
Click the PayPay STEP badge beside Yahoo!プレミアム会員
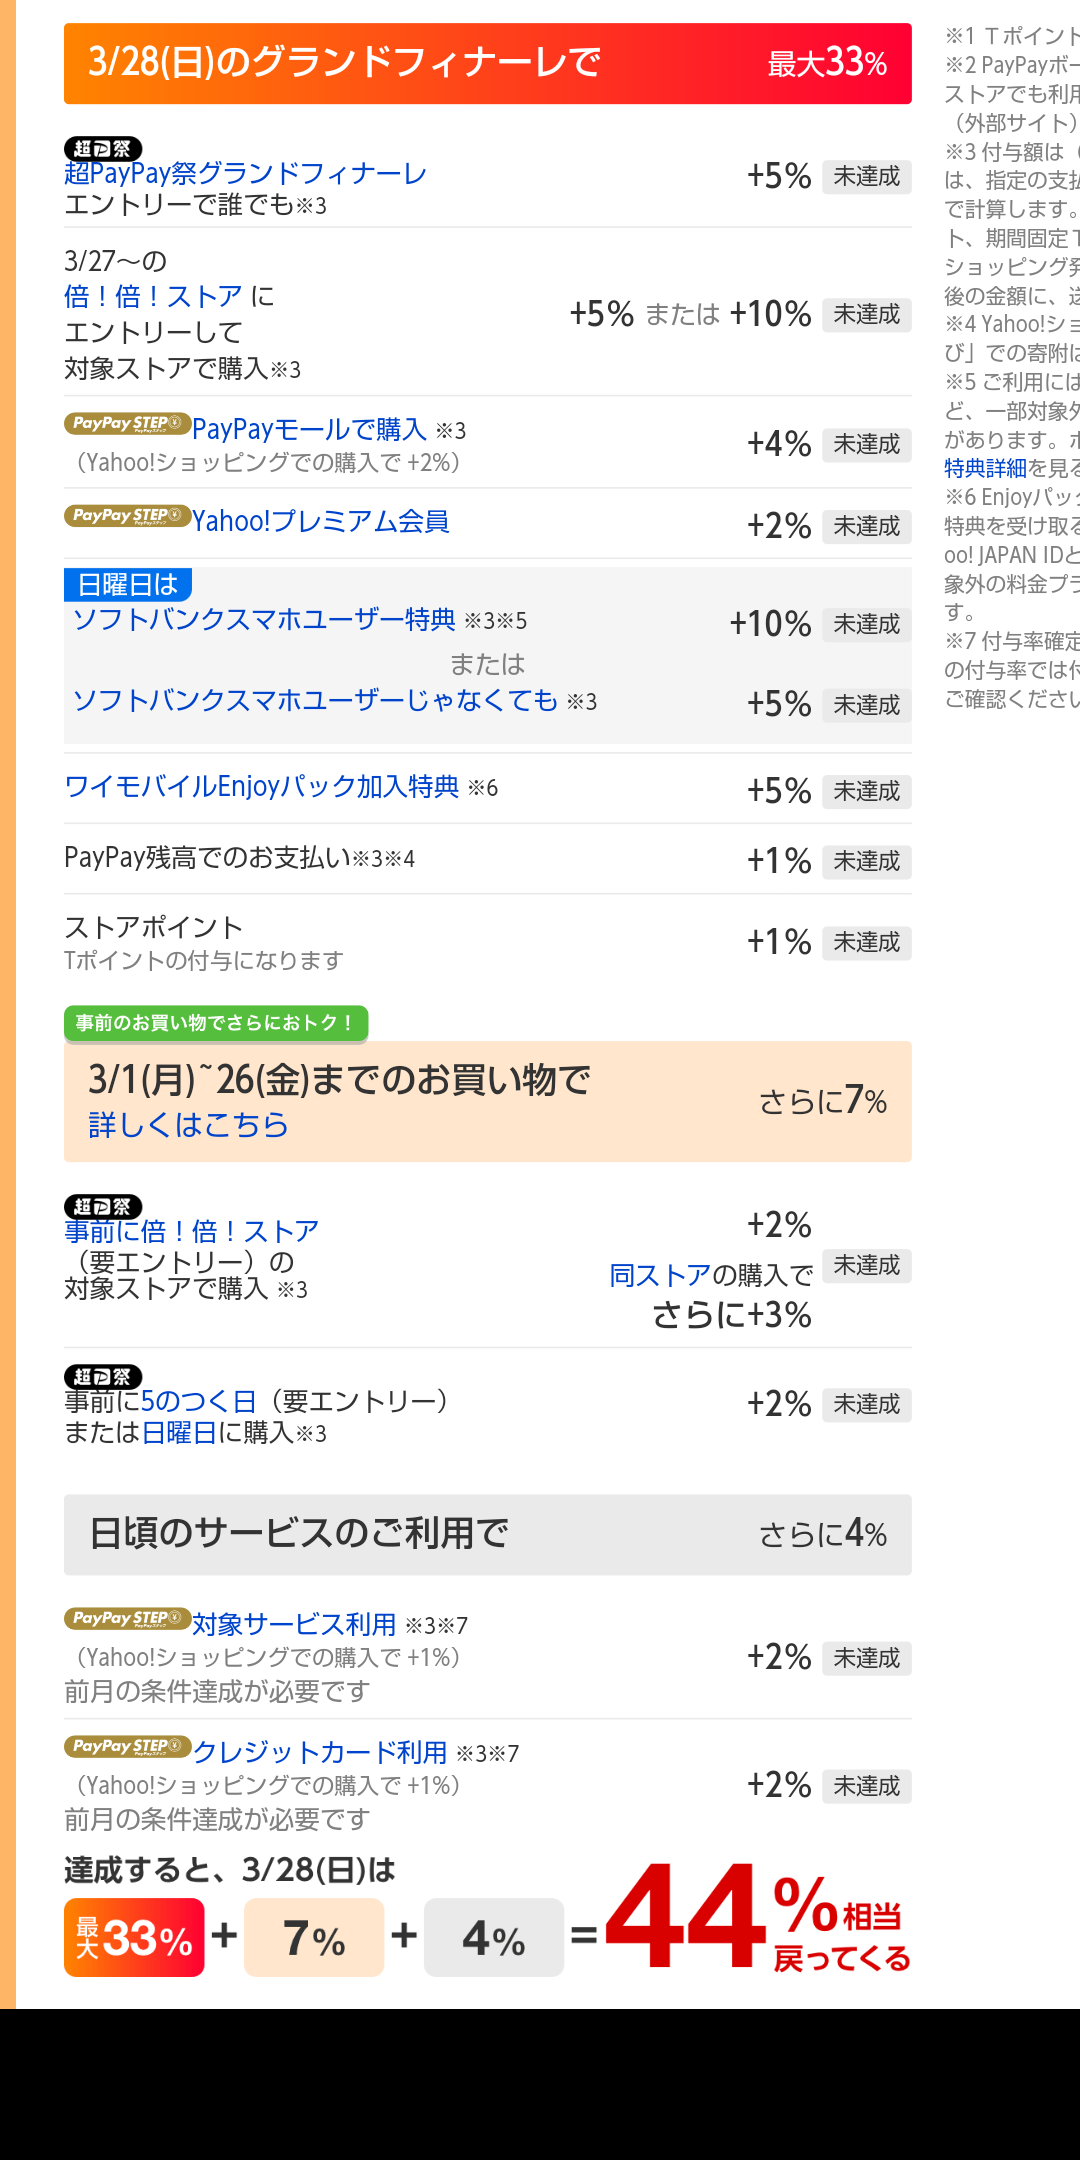(127, 516)
